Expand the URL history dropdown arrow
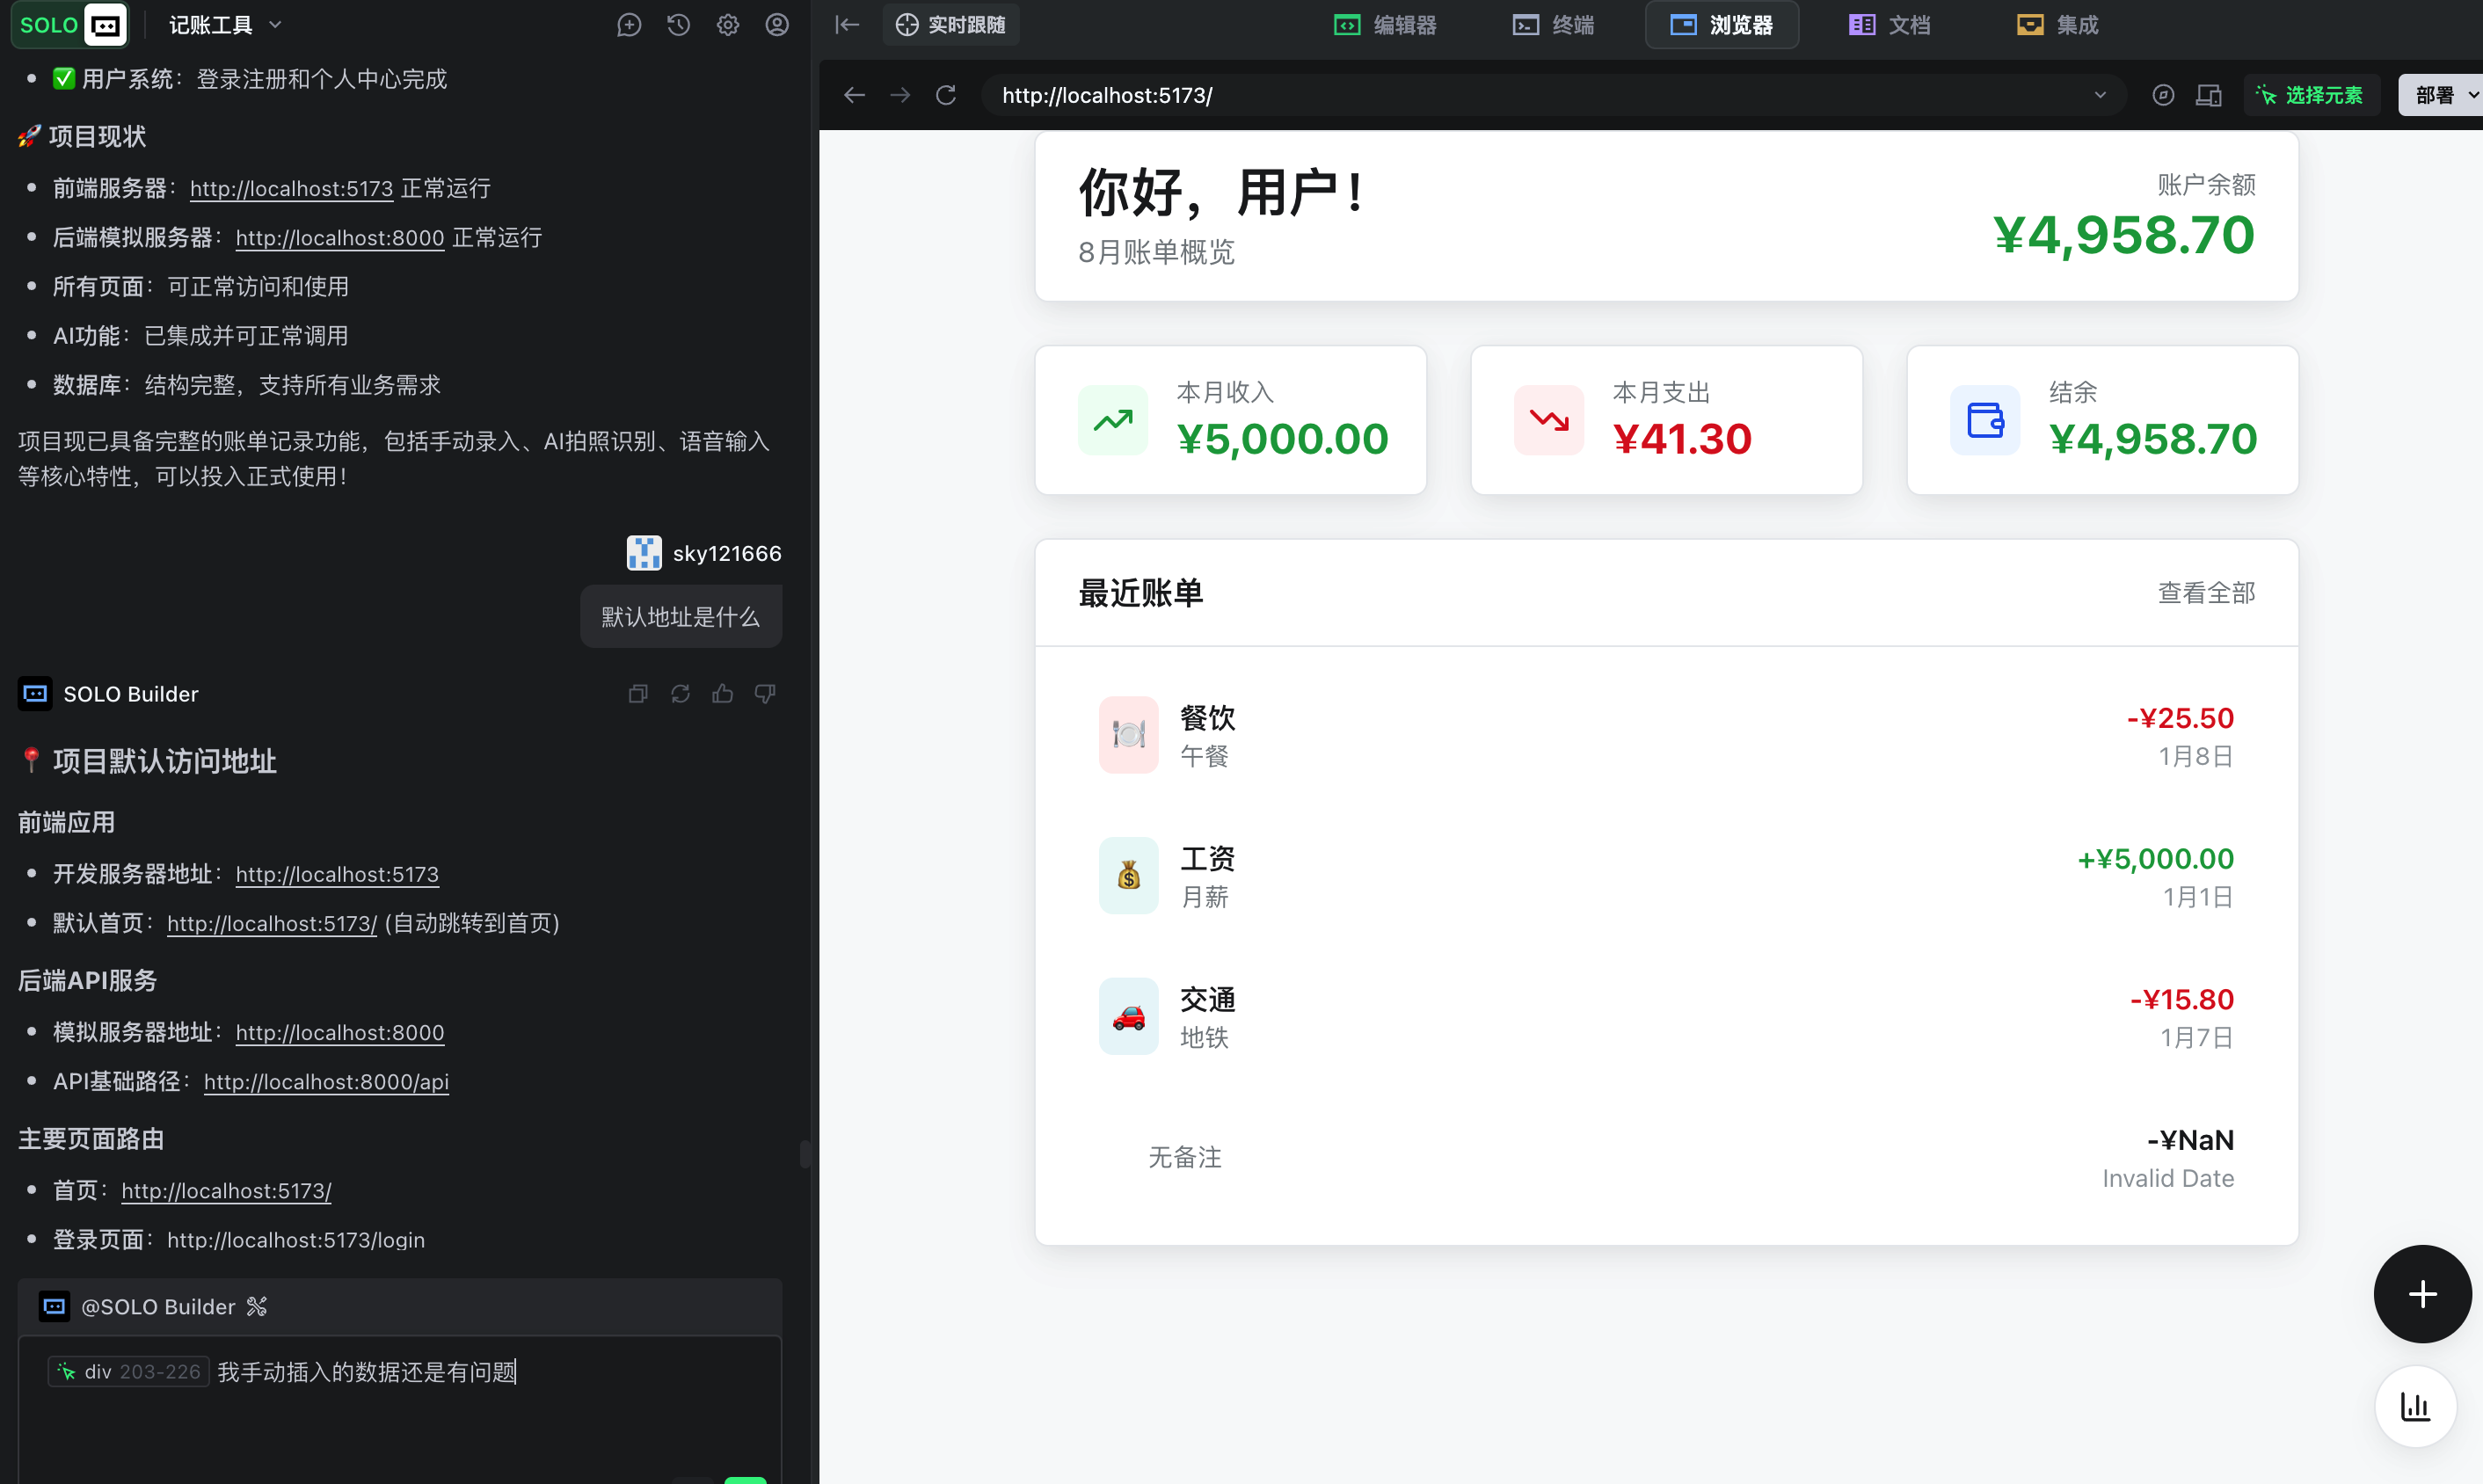The image size is (2483, 1484). (x=2100, y=95)
